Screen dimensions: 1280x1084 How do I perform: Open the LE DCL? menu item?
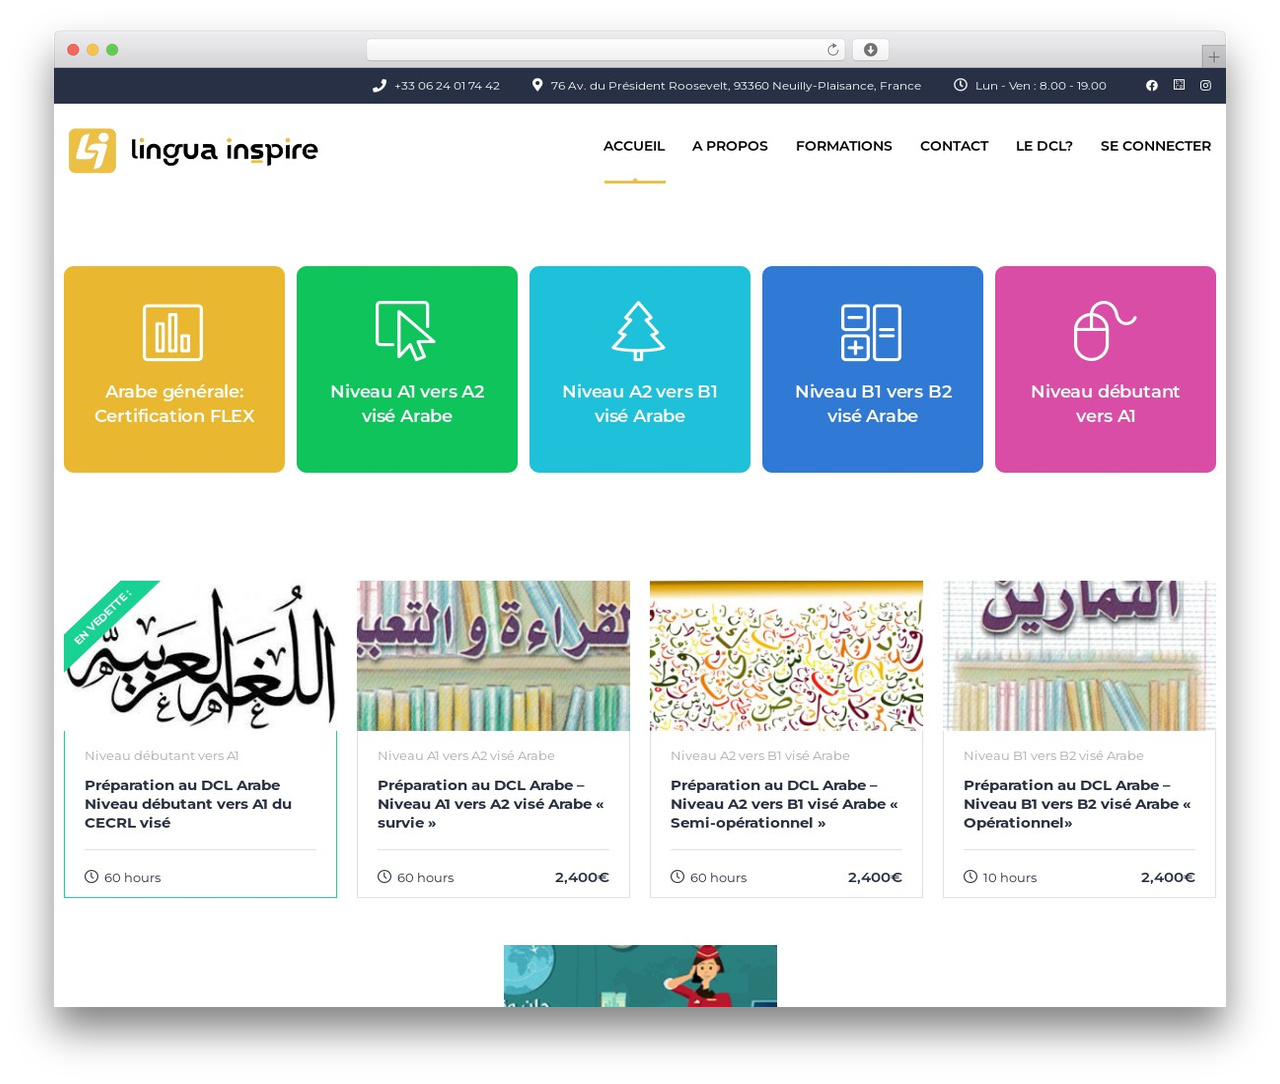[x=1044, y=146]
